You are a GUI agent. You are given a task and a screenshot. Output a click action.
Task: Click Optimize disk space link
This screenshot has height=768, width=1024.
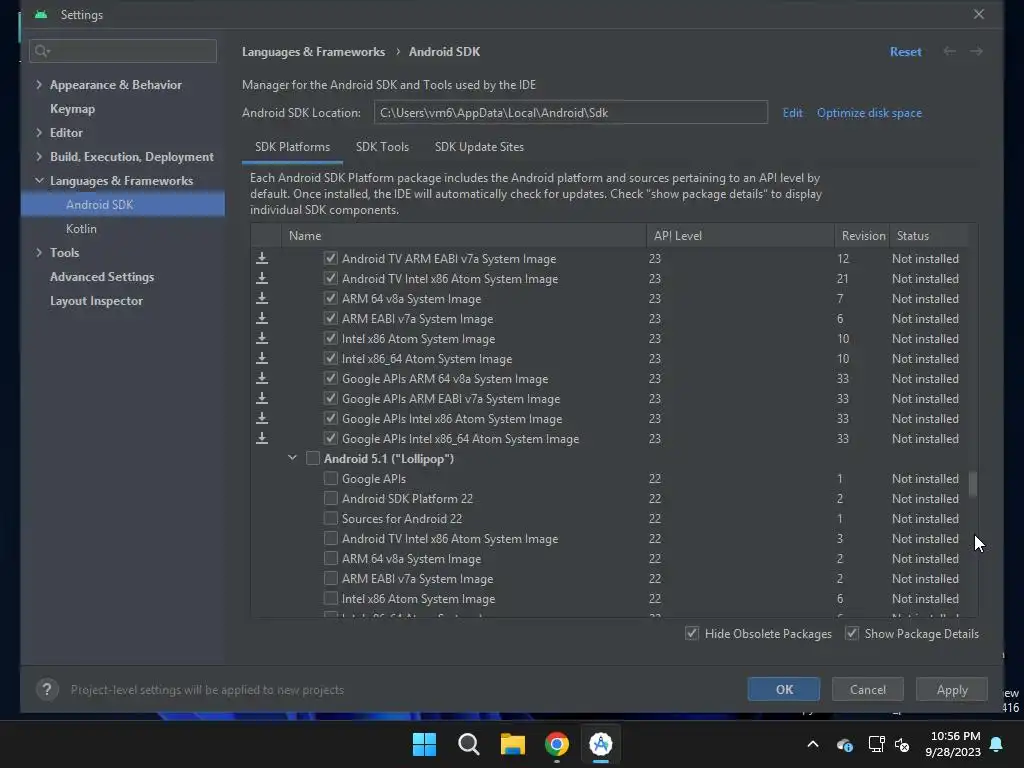(869, 113)
